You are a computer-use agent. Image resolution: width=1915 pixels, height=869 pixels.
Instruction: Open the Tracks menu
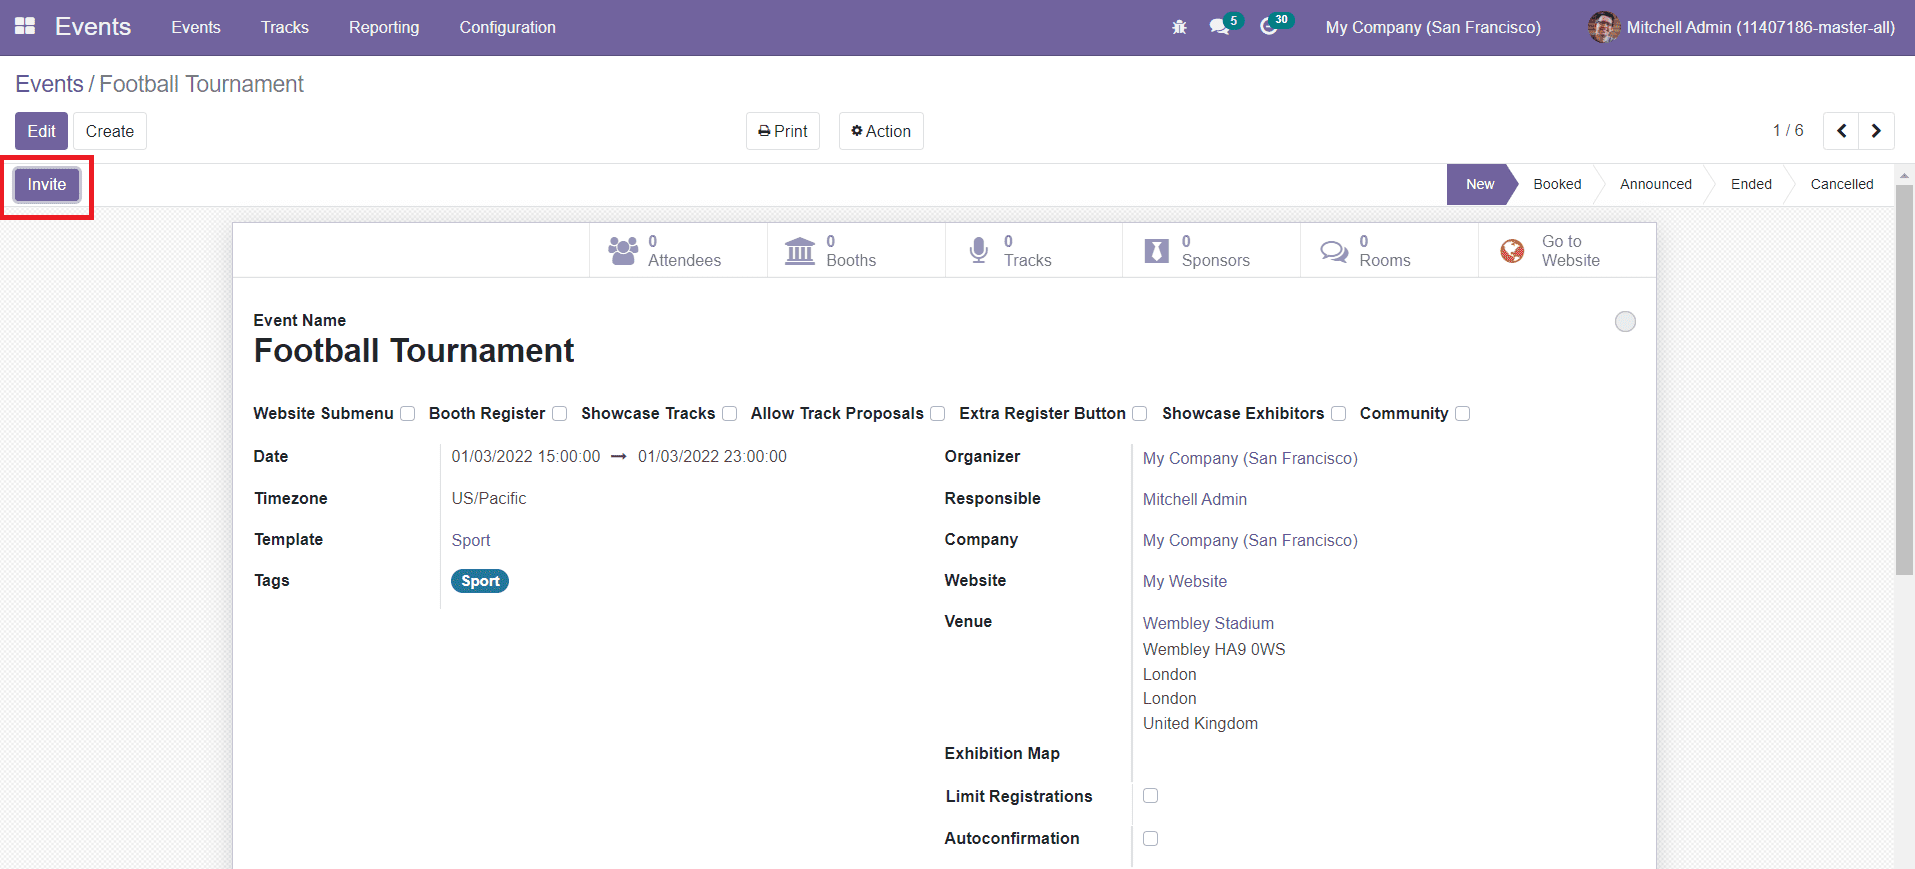tap(285, 27)
